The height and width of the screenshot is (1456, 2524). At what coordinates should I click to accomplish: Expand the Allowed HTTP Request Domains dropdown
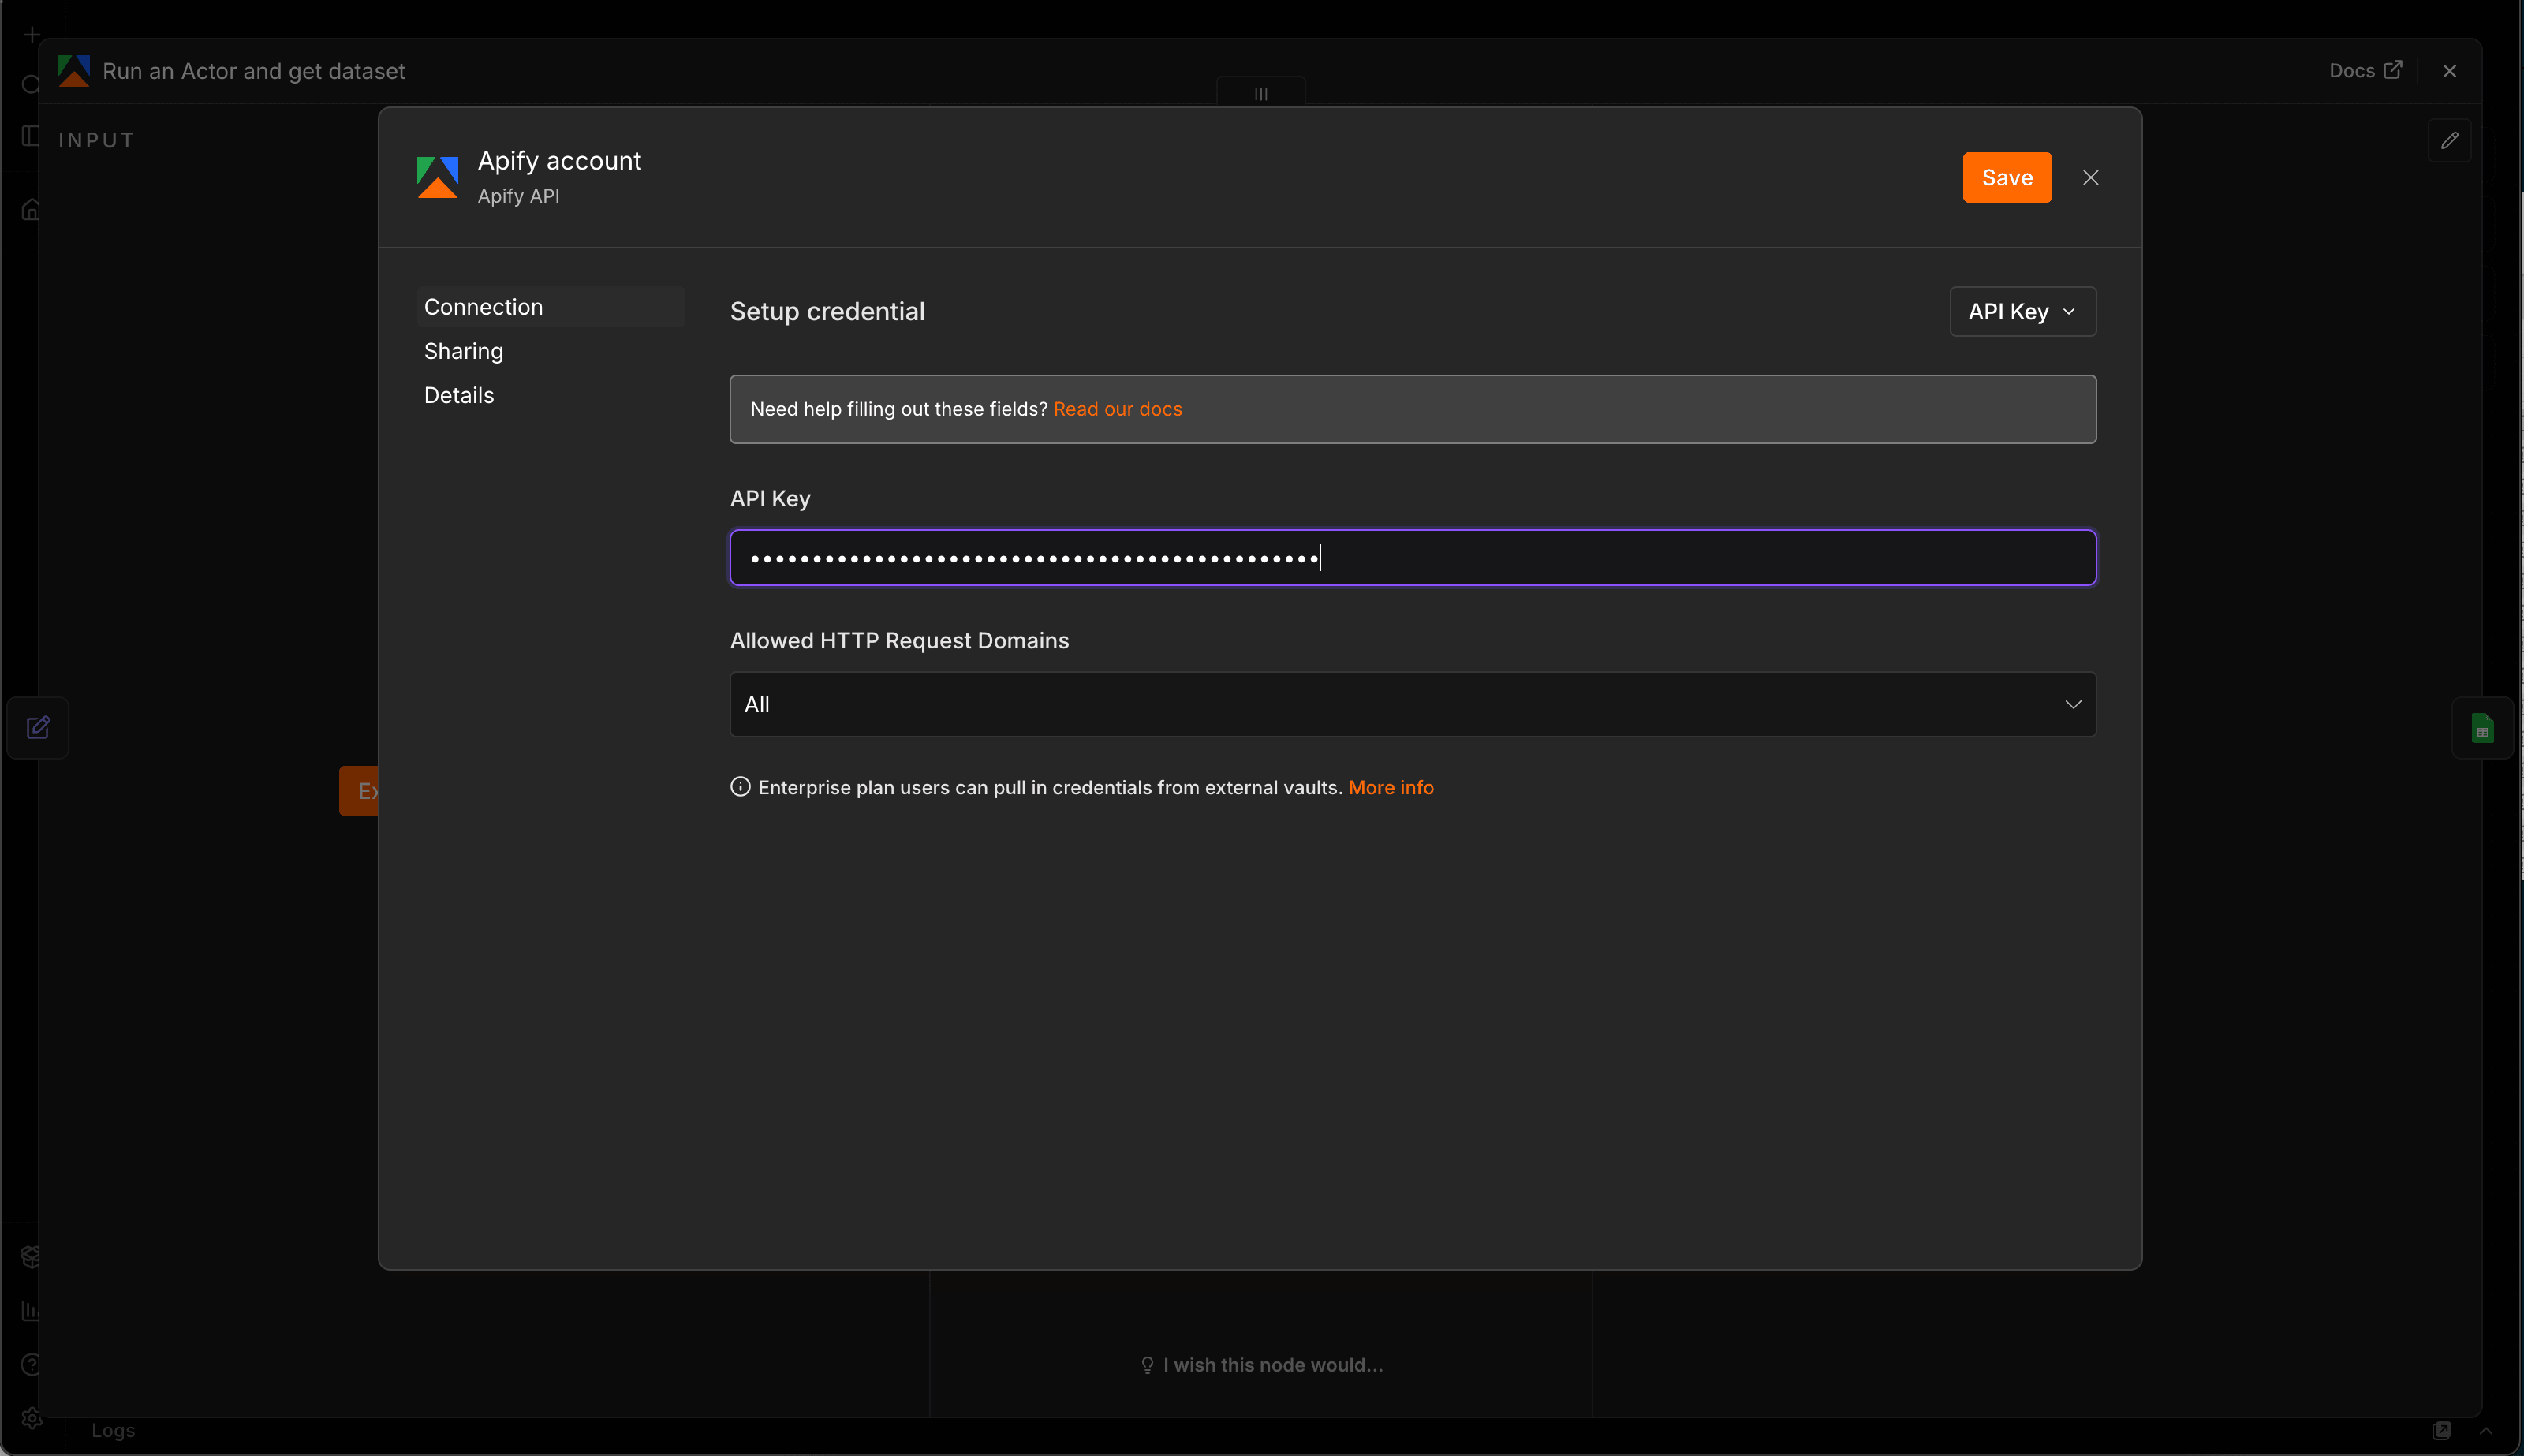click(1412, 704)
